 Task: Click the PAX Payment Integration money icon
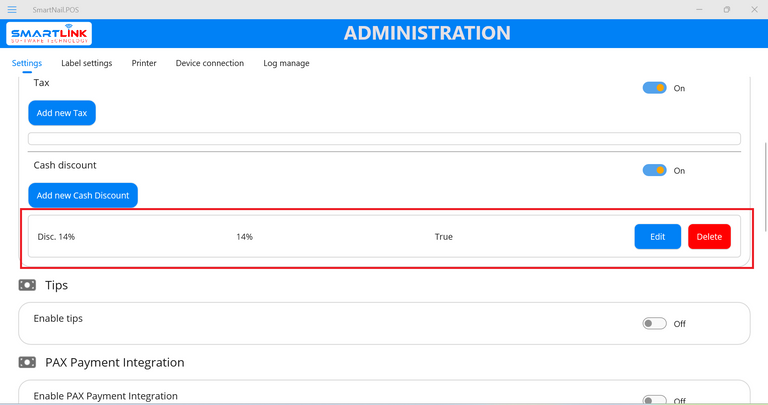(27, 362)
